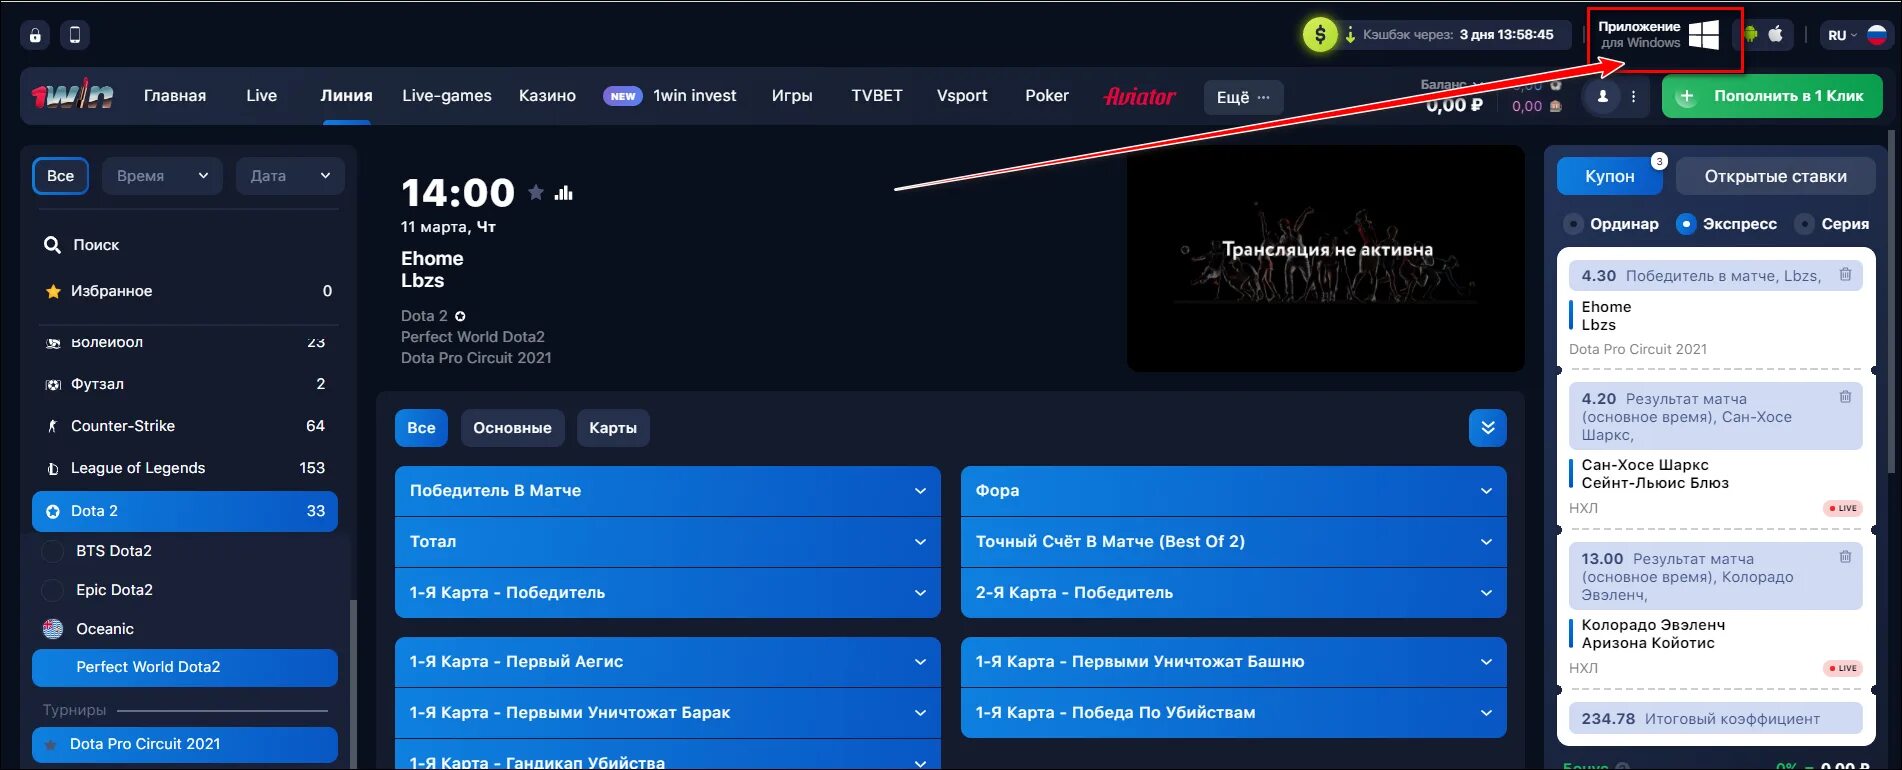
Task: Select the Ординар bet type radio
Action: click(1573, 224)
